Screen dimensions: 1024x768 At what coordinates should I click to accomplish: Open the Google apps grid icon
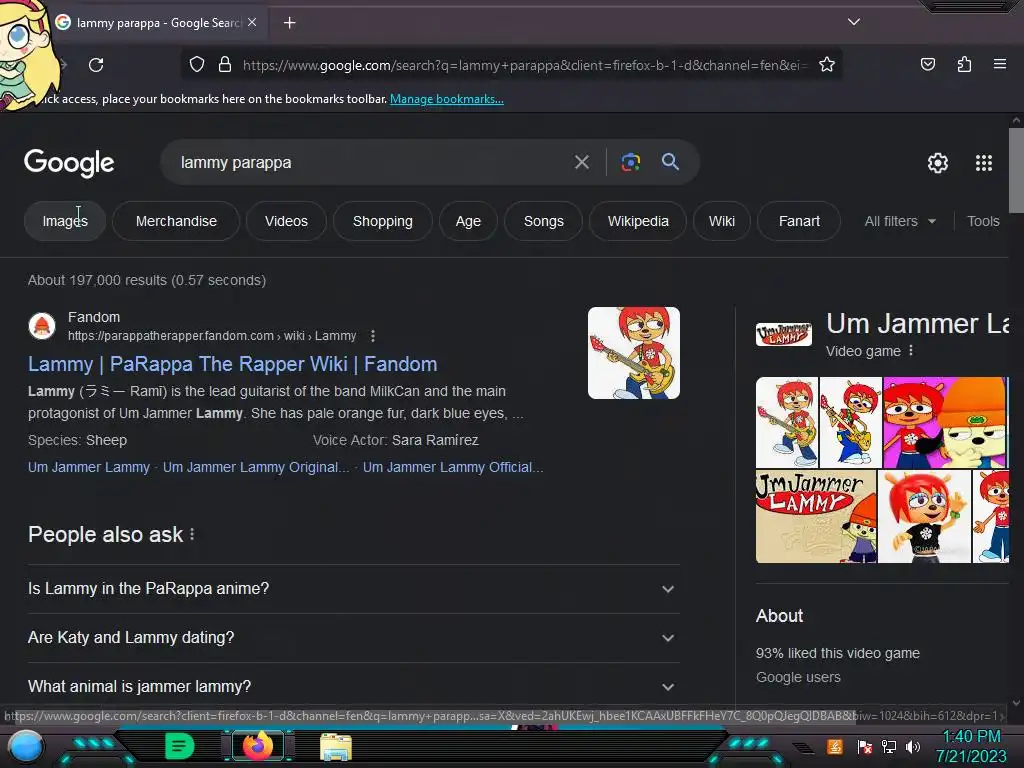click(x=984, y=163)
